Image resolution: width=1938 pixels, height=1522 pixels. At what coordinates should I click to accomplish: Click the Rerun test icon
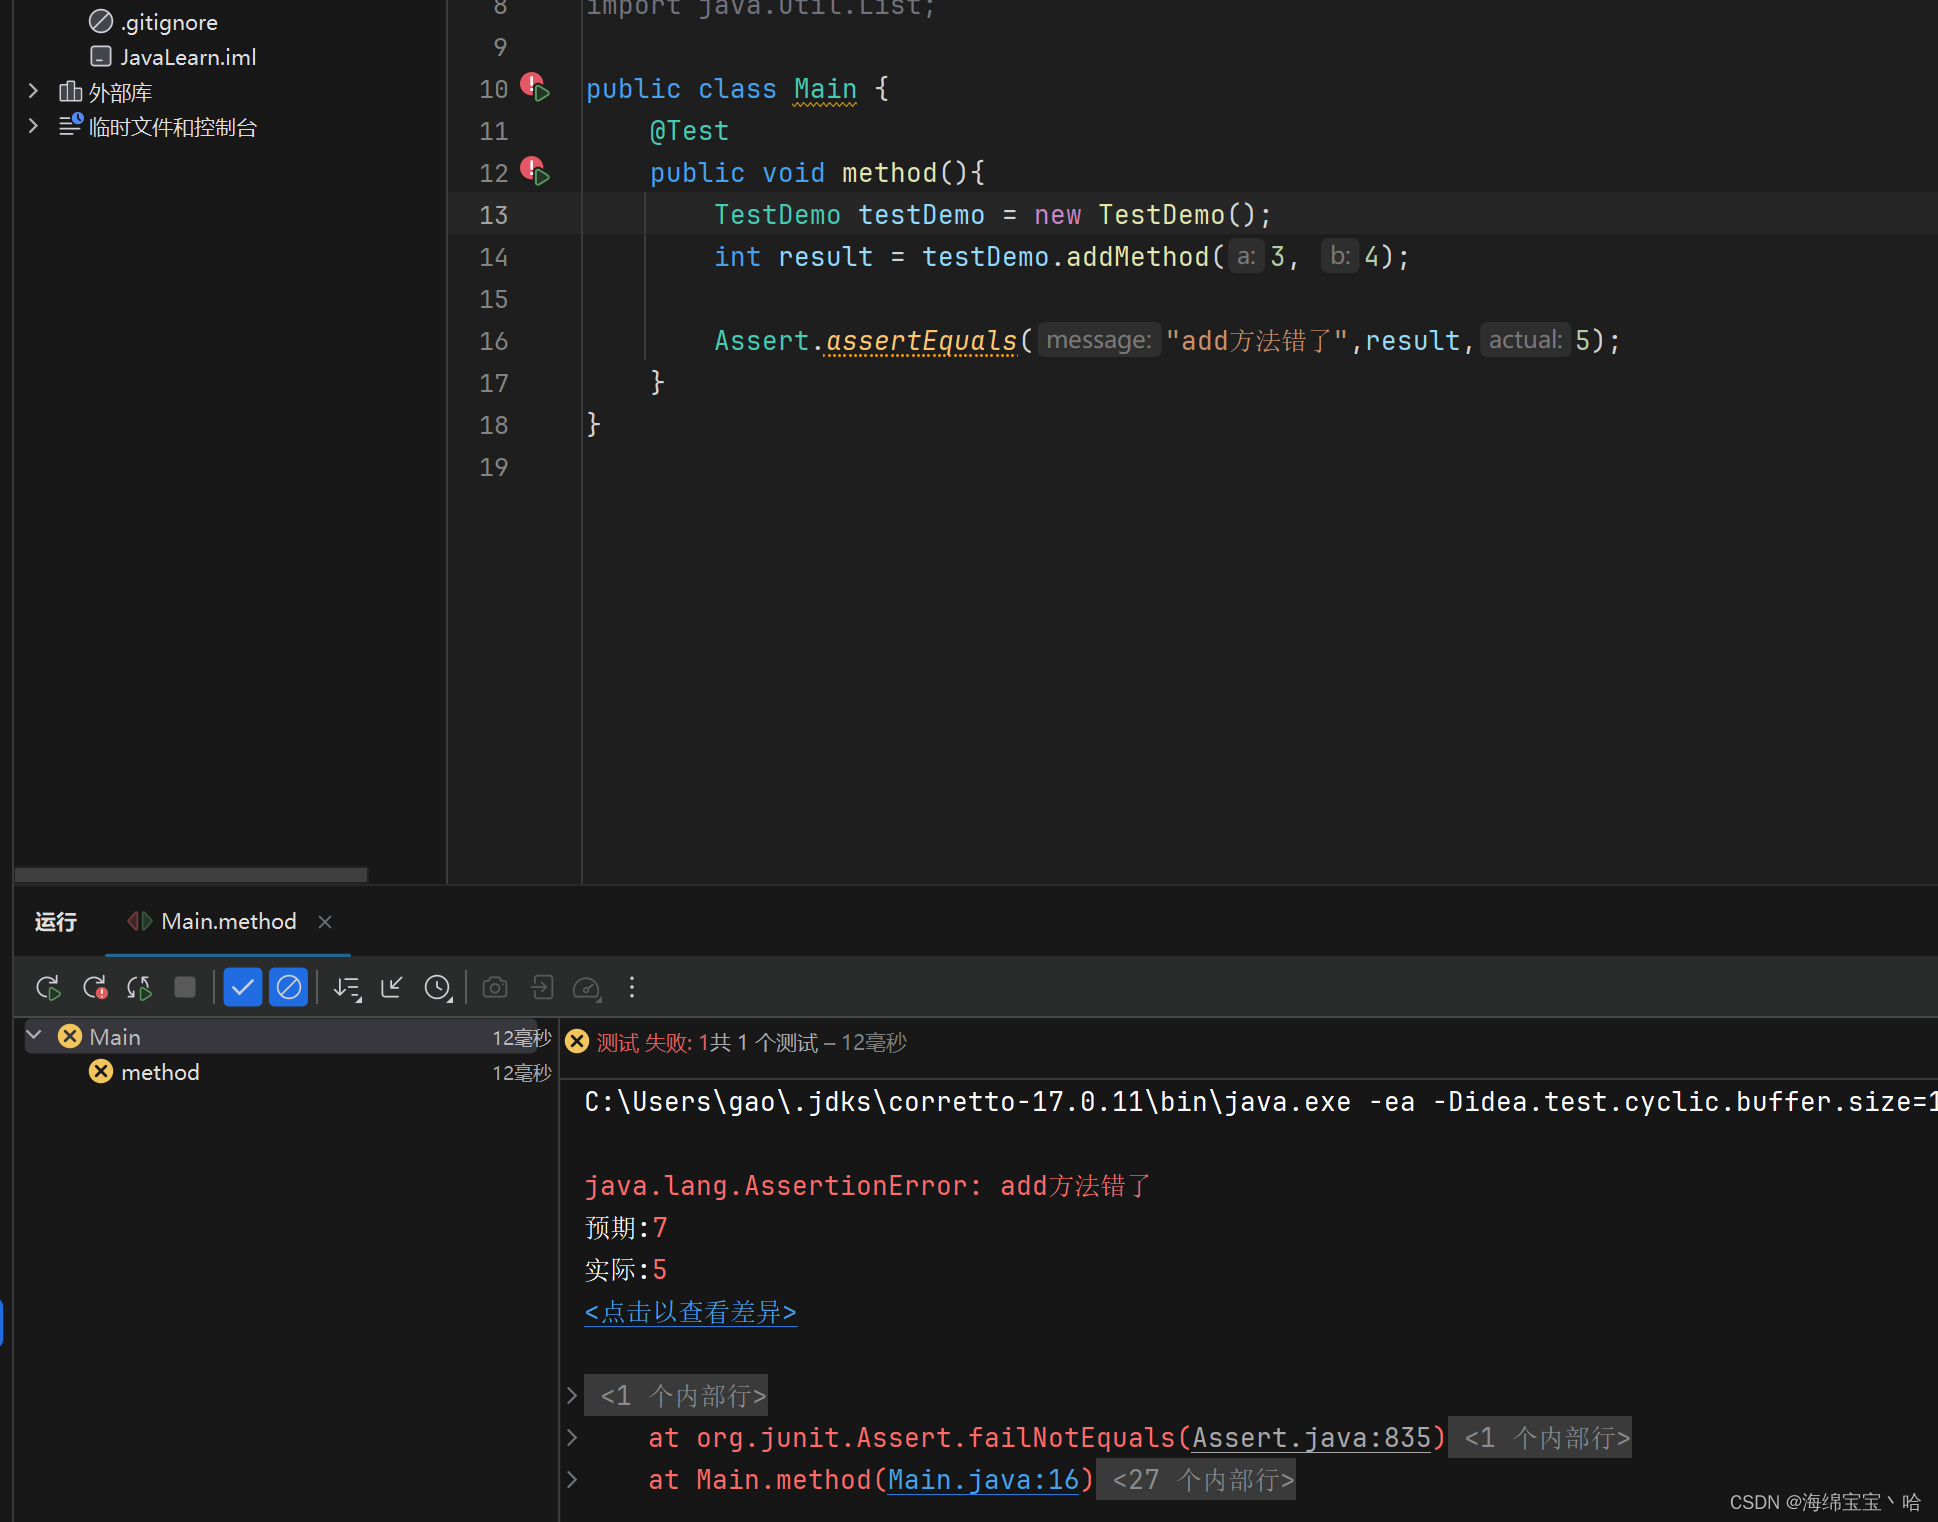click(48, 988)
